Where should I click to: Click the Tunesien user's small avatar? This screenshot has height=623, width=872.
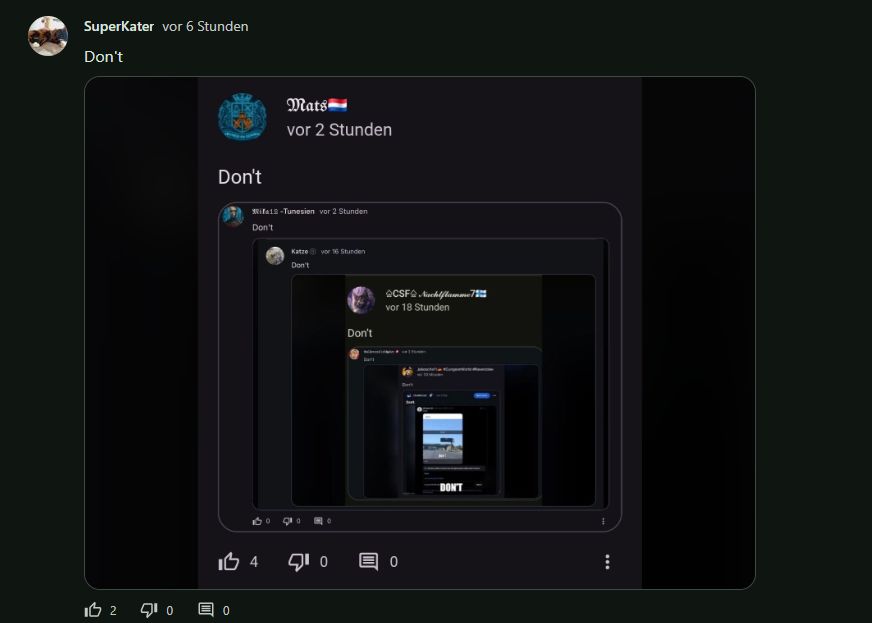click(233, 216)
